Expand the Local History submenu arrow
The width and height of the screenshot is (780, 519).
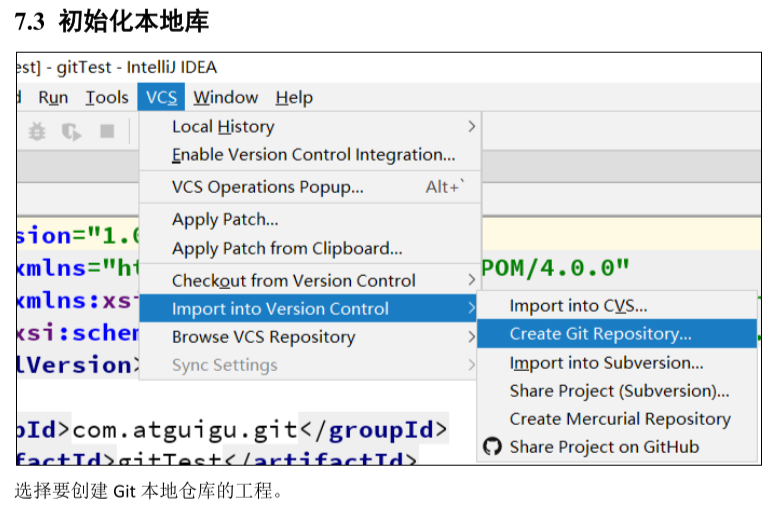point(471,126)
